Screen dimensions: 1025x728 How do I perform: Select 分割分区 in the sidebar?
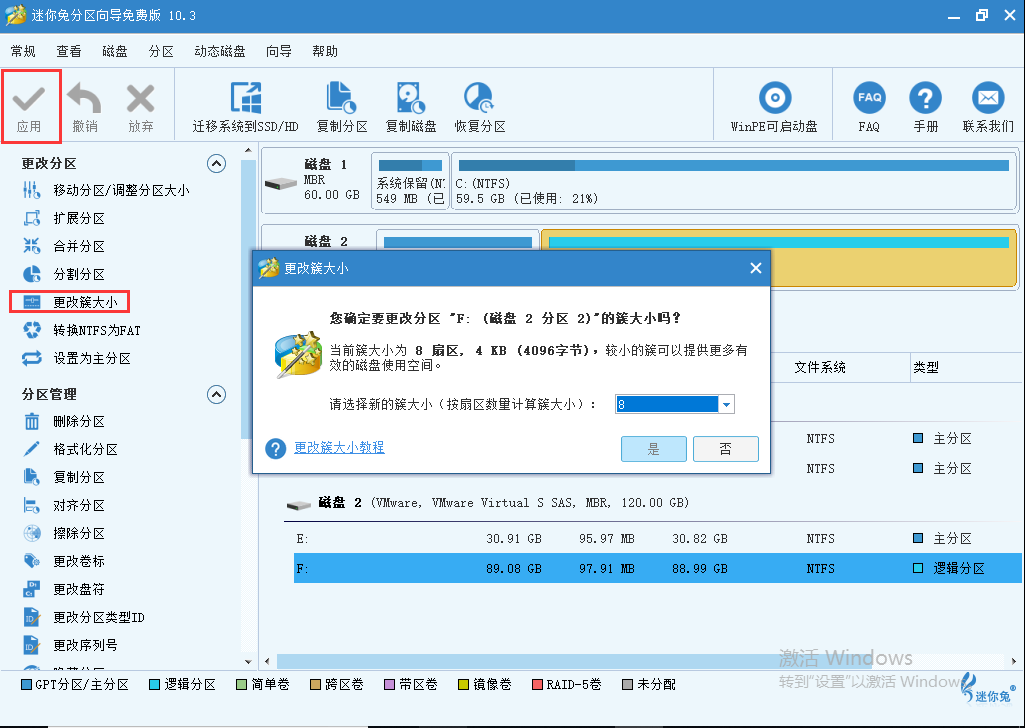point(63,274)
